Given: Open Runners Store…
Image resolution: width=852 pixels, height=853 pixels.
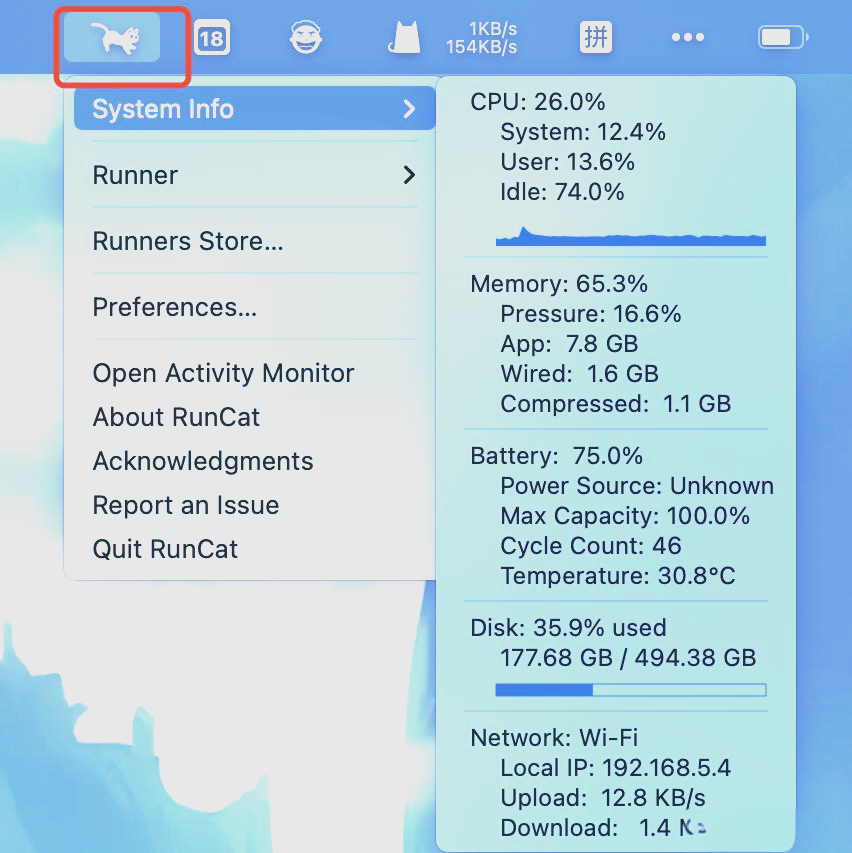Looking at the screenshot, I should coord(188,241).
